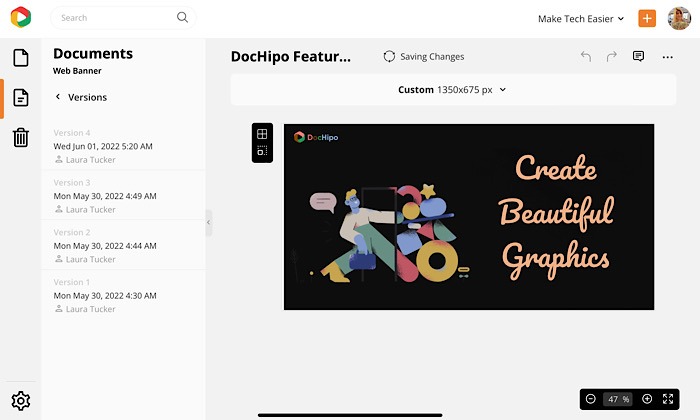Open the Make Tech Easier dropdown
Viewport: 700px width, 420px height.
tap(581, 19)
